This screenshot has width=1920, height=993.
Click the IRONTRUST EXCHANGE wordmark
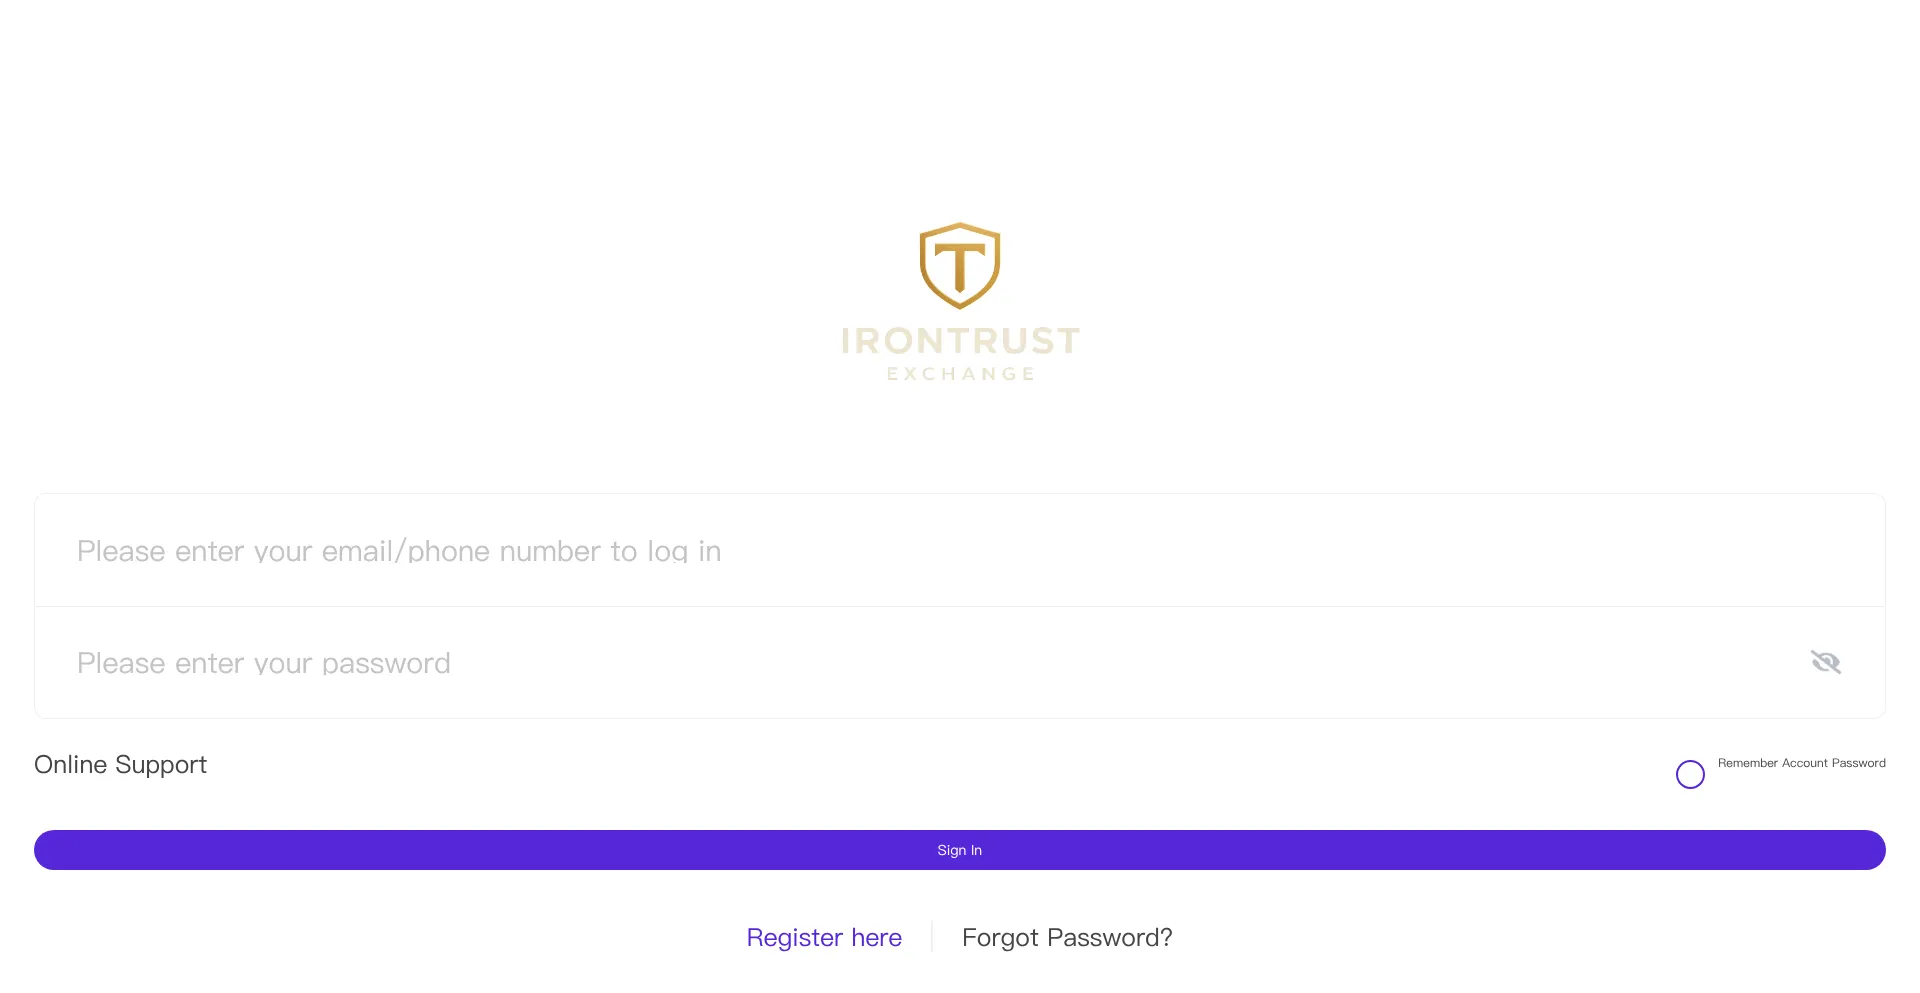958,345
